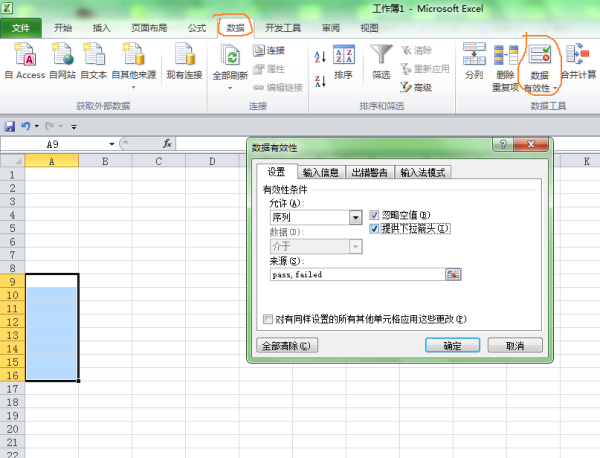
Task: Switch to the 出错警告 tab
Action: (369, 172)
